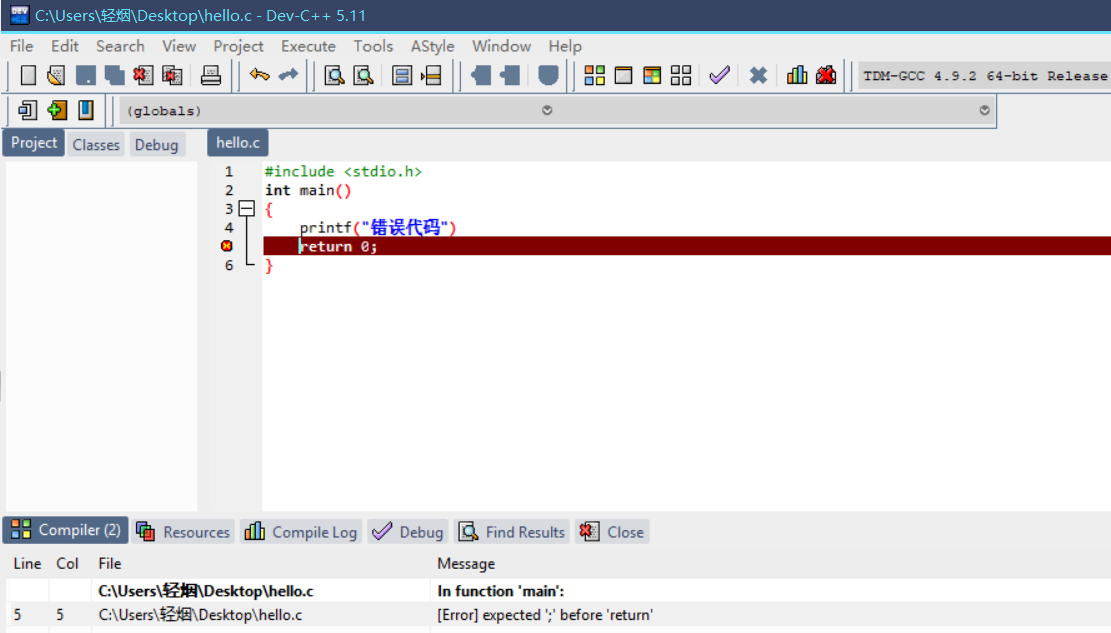Viewport: 1111px width, 633px height.
Task: Open the (globals) scope dropdown
Action: [547, 111]
